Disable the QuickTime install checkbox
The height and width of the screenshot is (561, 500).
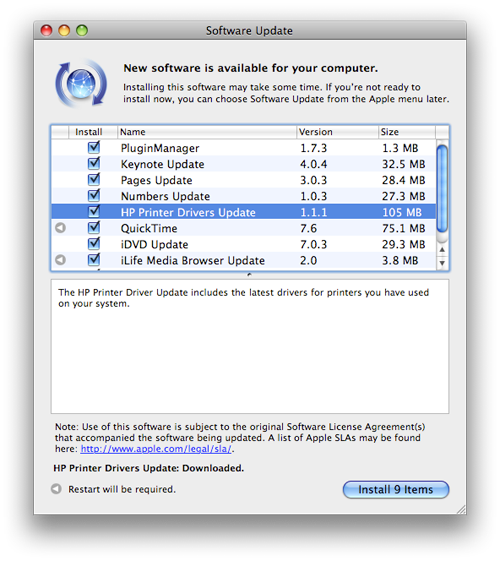(x=94, y=228)
